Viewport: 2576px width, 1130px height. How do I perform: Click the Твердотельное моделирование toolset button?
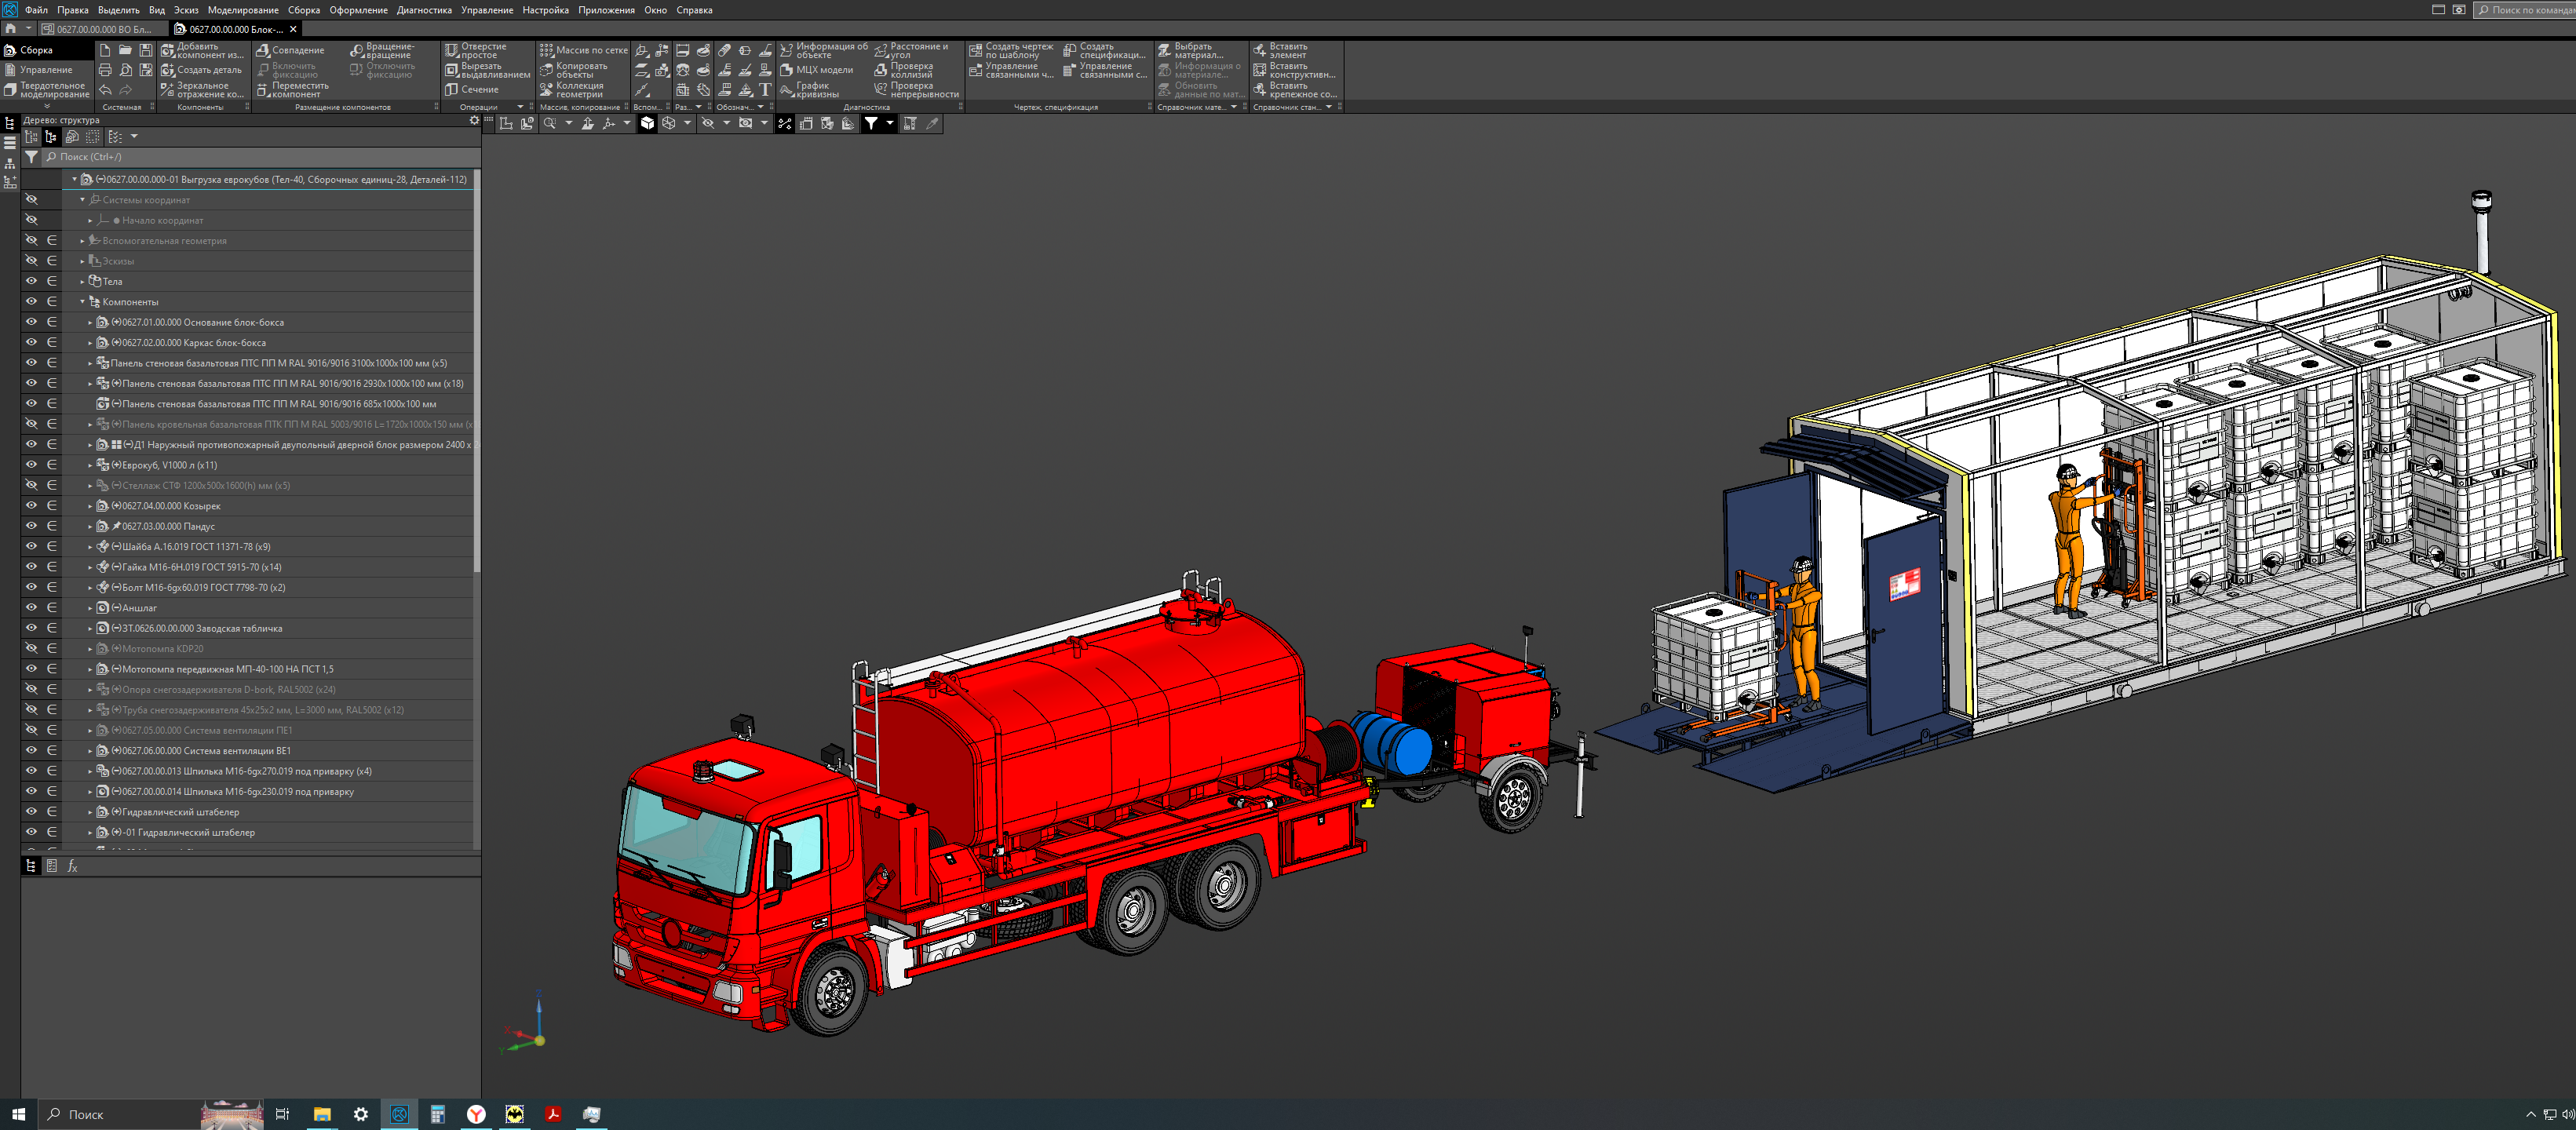tap(46, 90)
